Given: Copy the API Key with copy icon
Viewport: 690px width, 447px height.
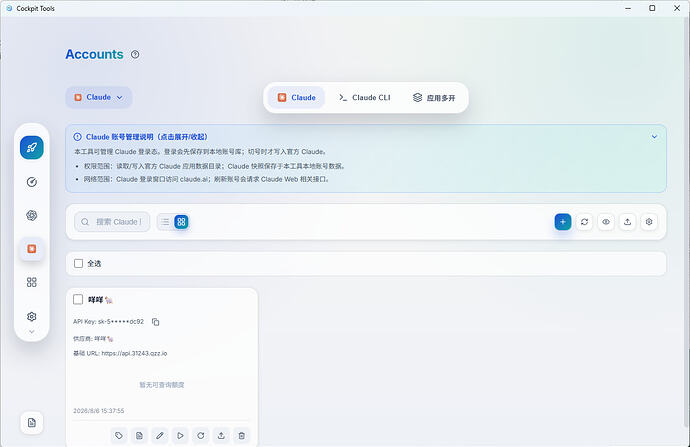Looking at the screenshot, I should point(155,322).
